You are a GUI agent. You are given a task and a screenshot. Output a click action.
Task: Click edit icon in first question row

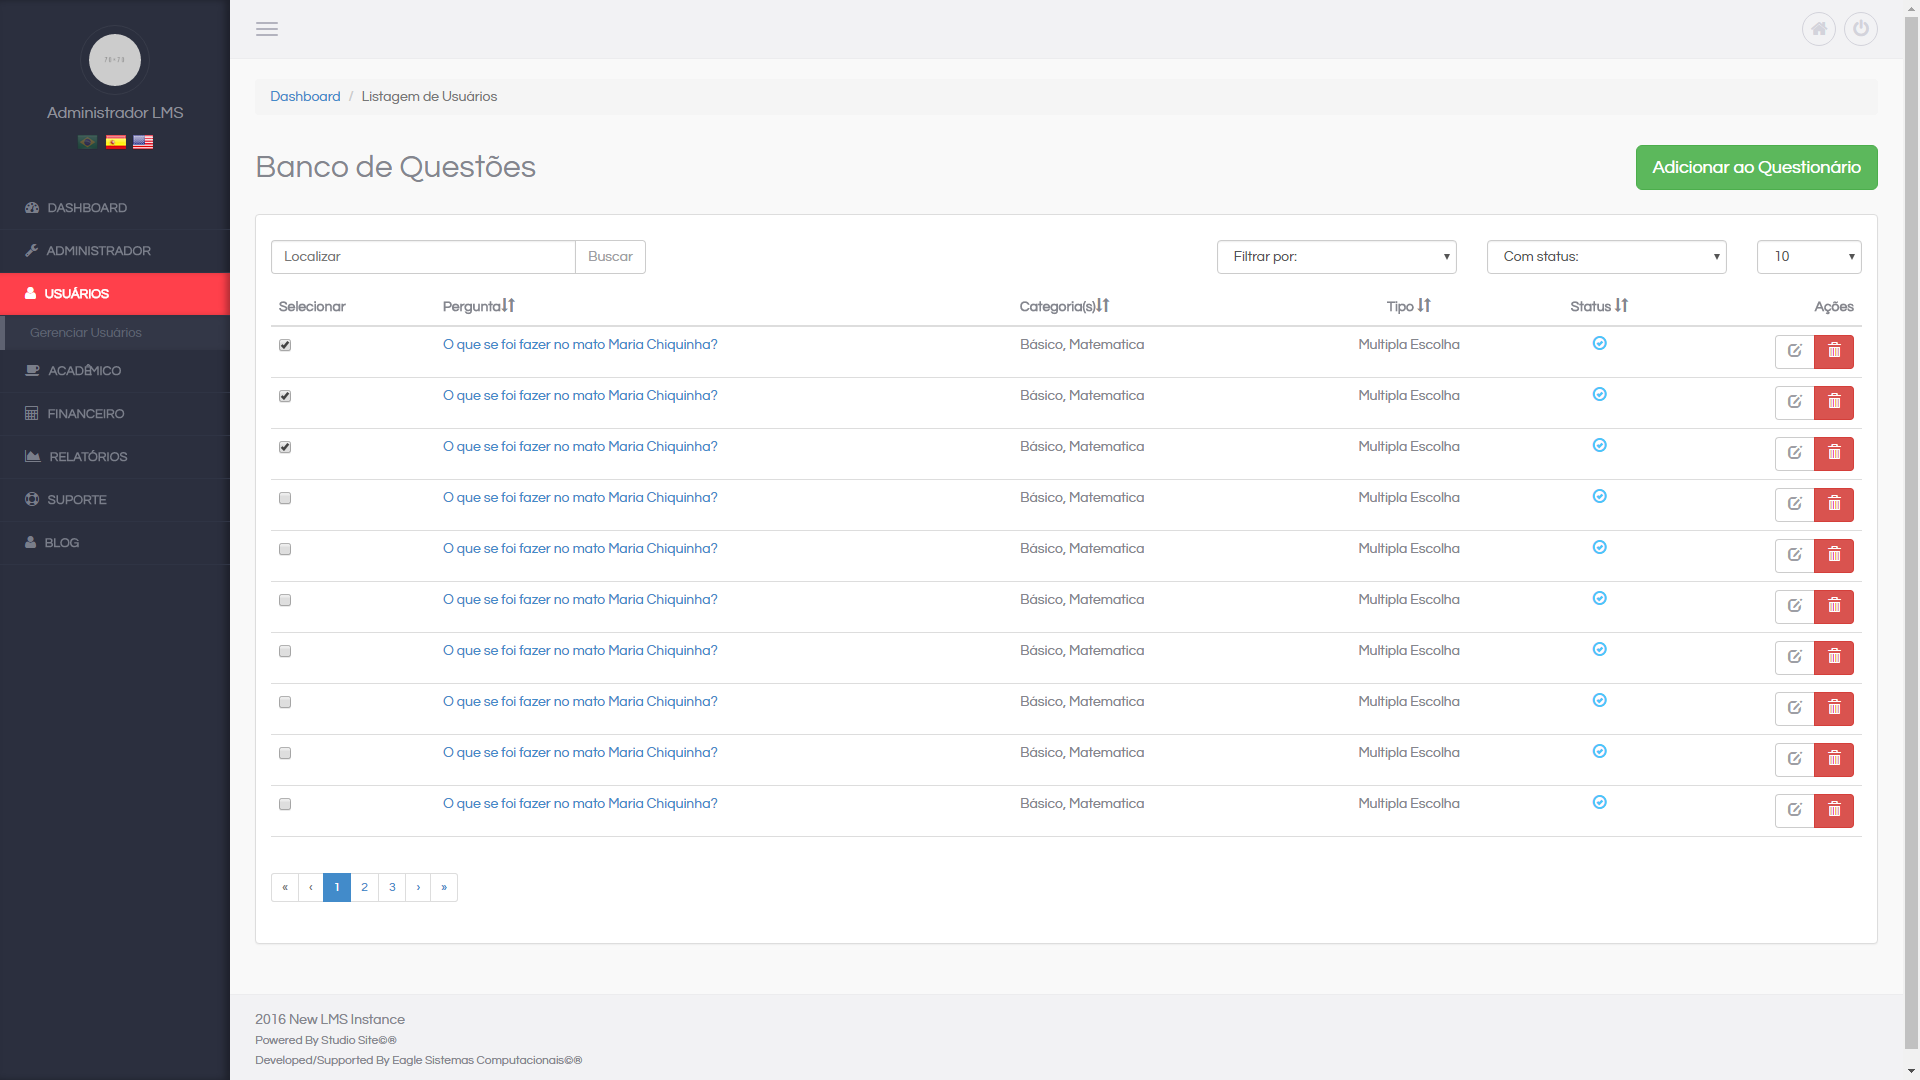tap(1795, 352)
